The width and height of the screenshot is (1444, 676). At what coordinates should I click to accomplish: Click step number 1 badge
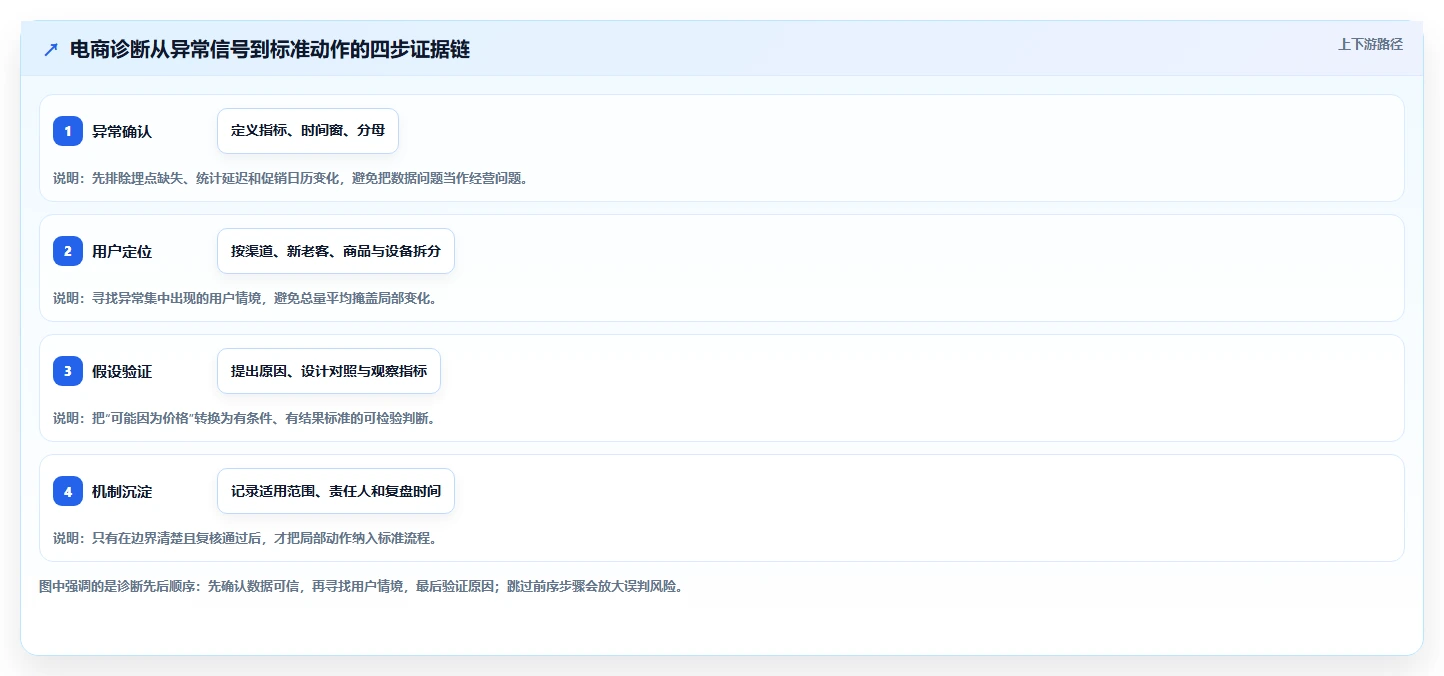(68, 131)
